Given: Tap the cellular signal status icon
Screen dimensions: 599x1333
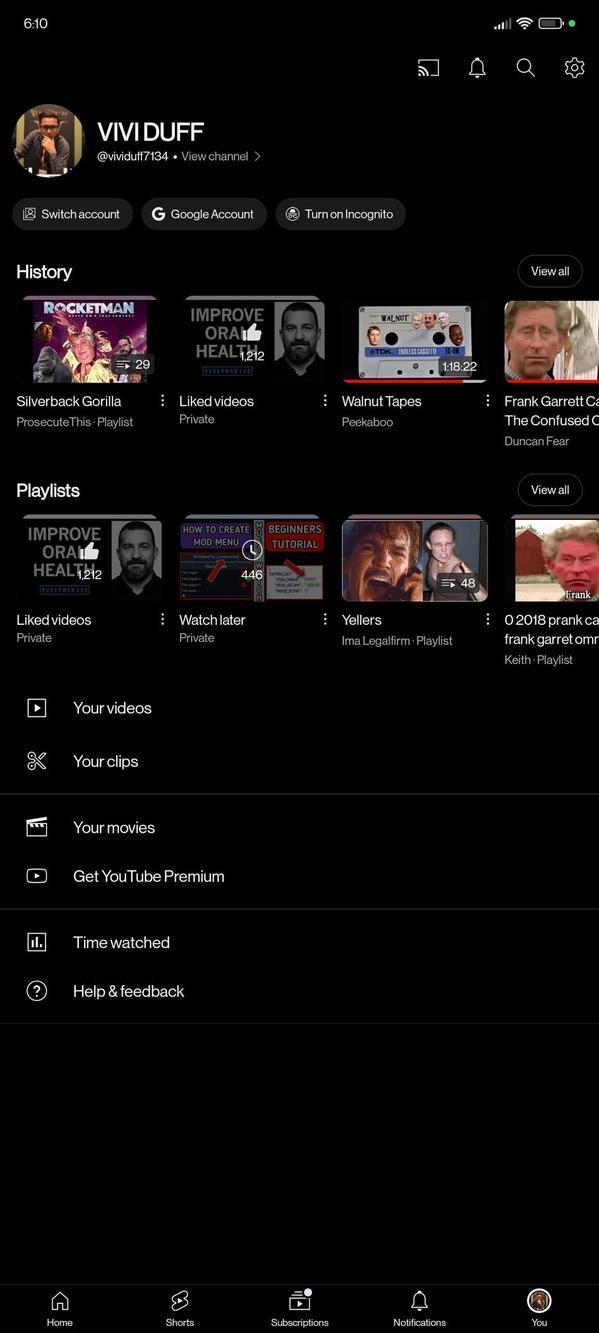Looking at the screenshot, I should [503, 23].
